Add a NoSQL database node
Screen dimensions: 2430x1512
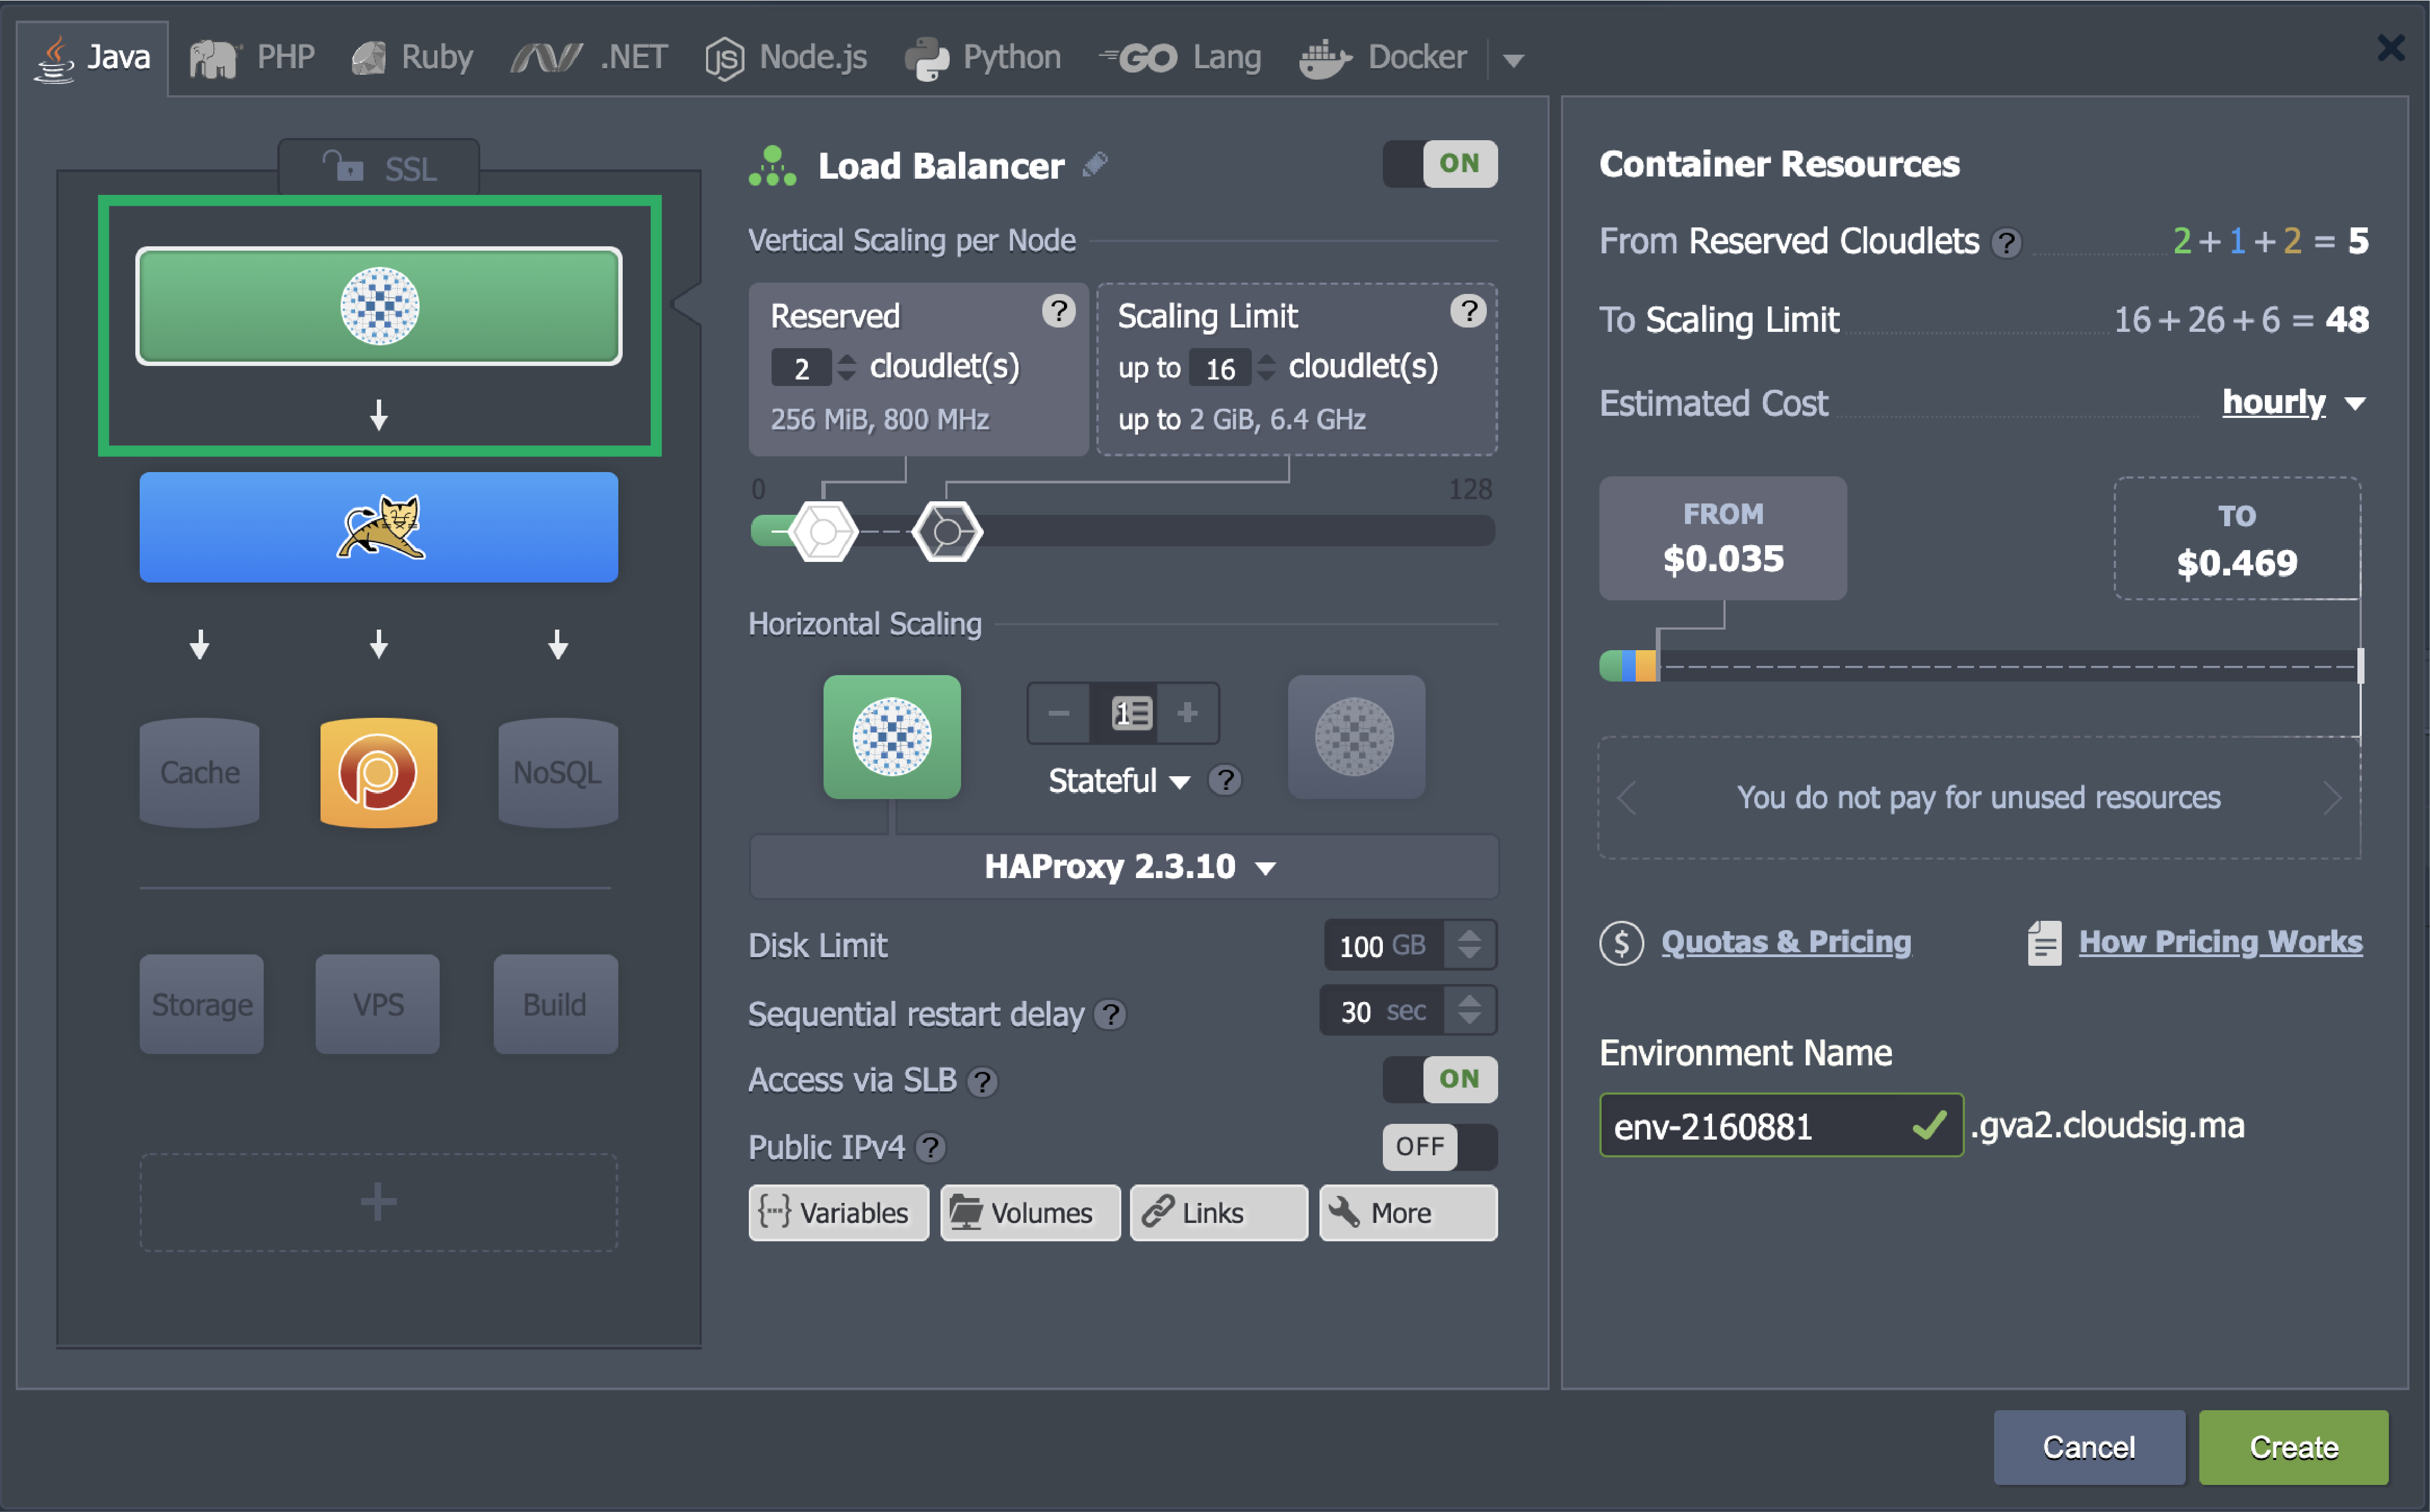click(558, 772)
